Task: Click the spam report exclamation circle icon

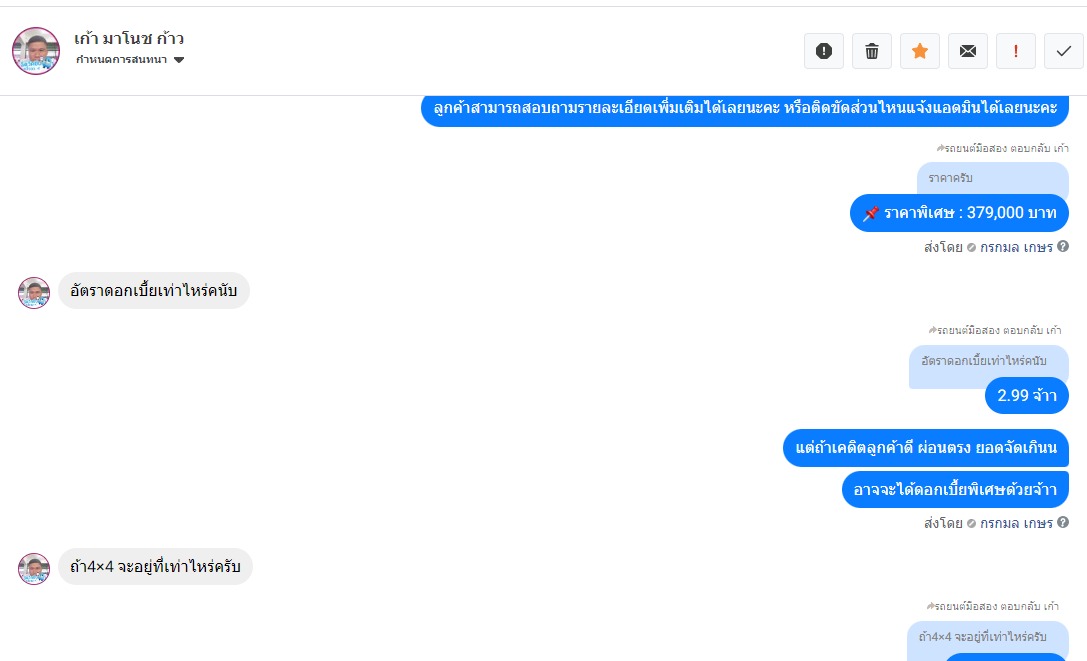Action: (823, 51)
